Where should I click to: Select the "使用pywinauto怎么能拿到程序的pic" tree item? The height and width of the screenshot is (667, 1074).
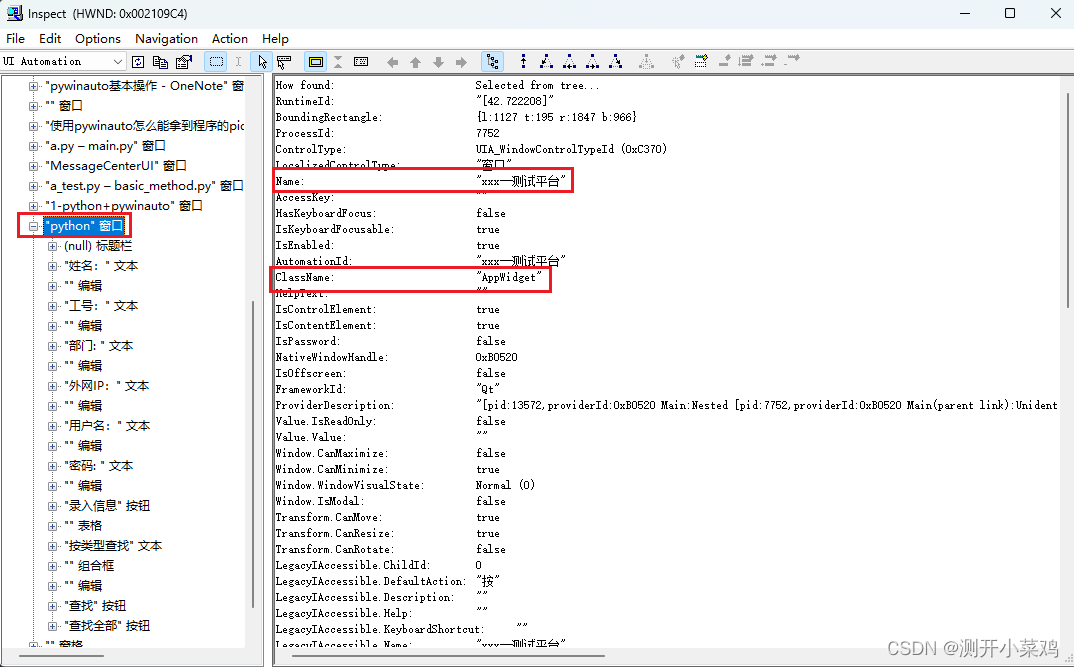tap(145, 126)
